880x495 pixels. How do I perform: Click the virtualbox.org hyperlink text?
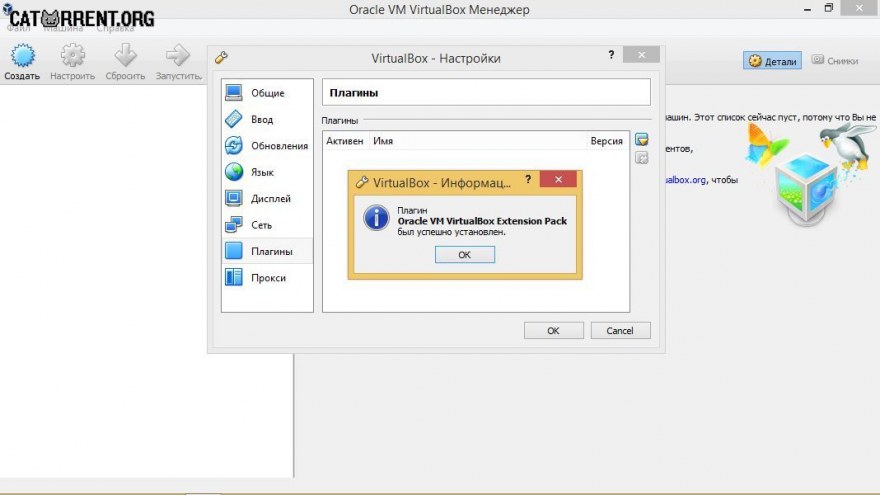click(685, 180)
